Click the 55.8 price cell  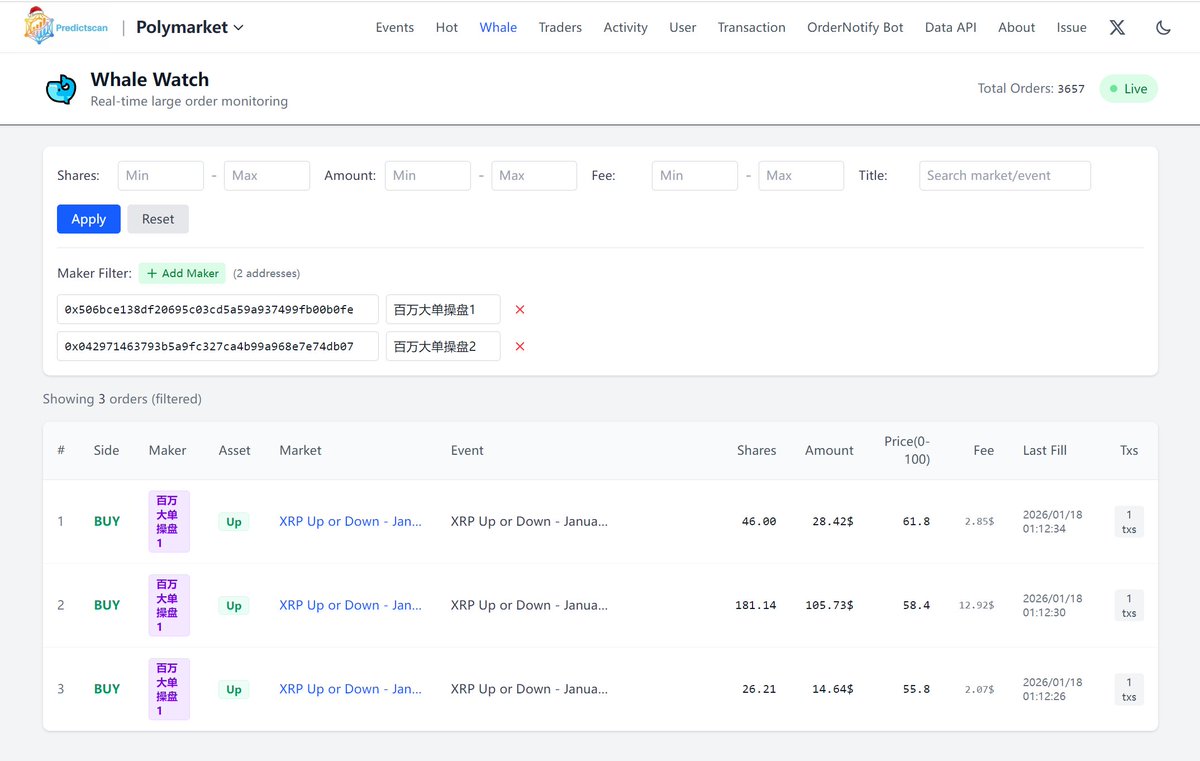[x=916, y=689]
